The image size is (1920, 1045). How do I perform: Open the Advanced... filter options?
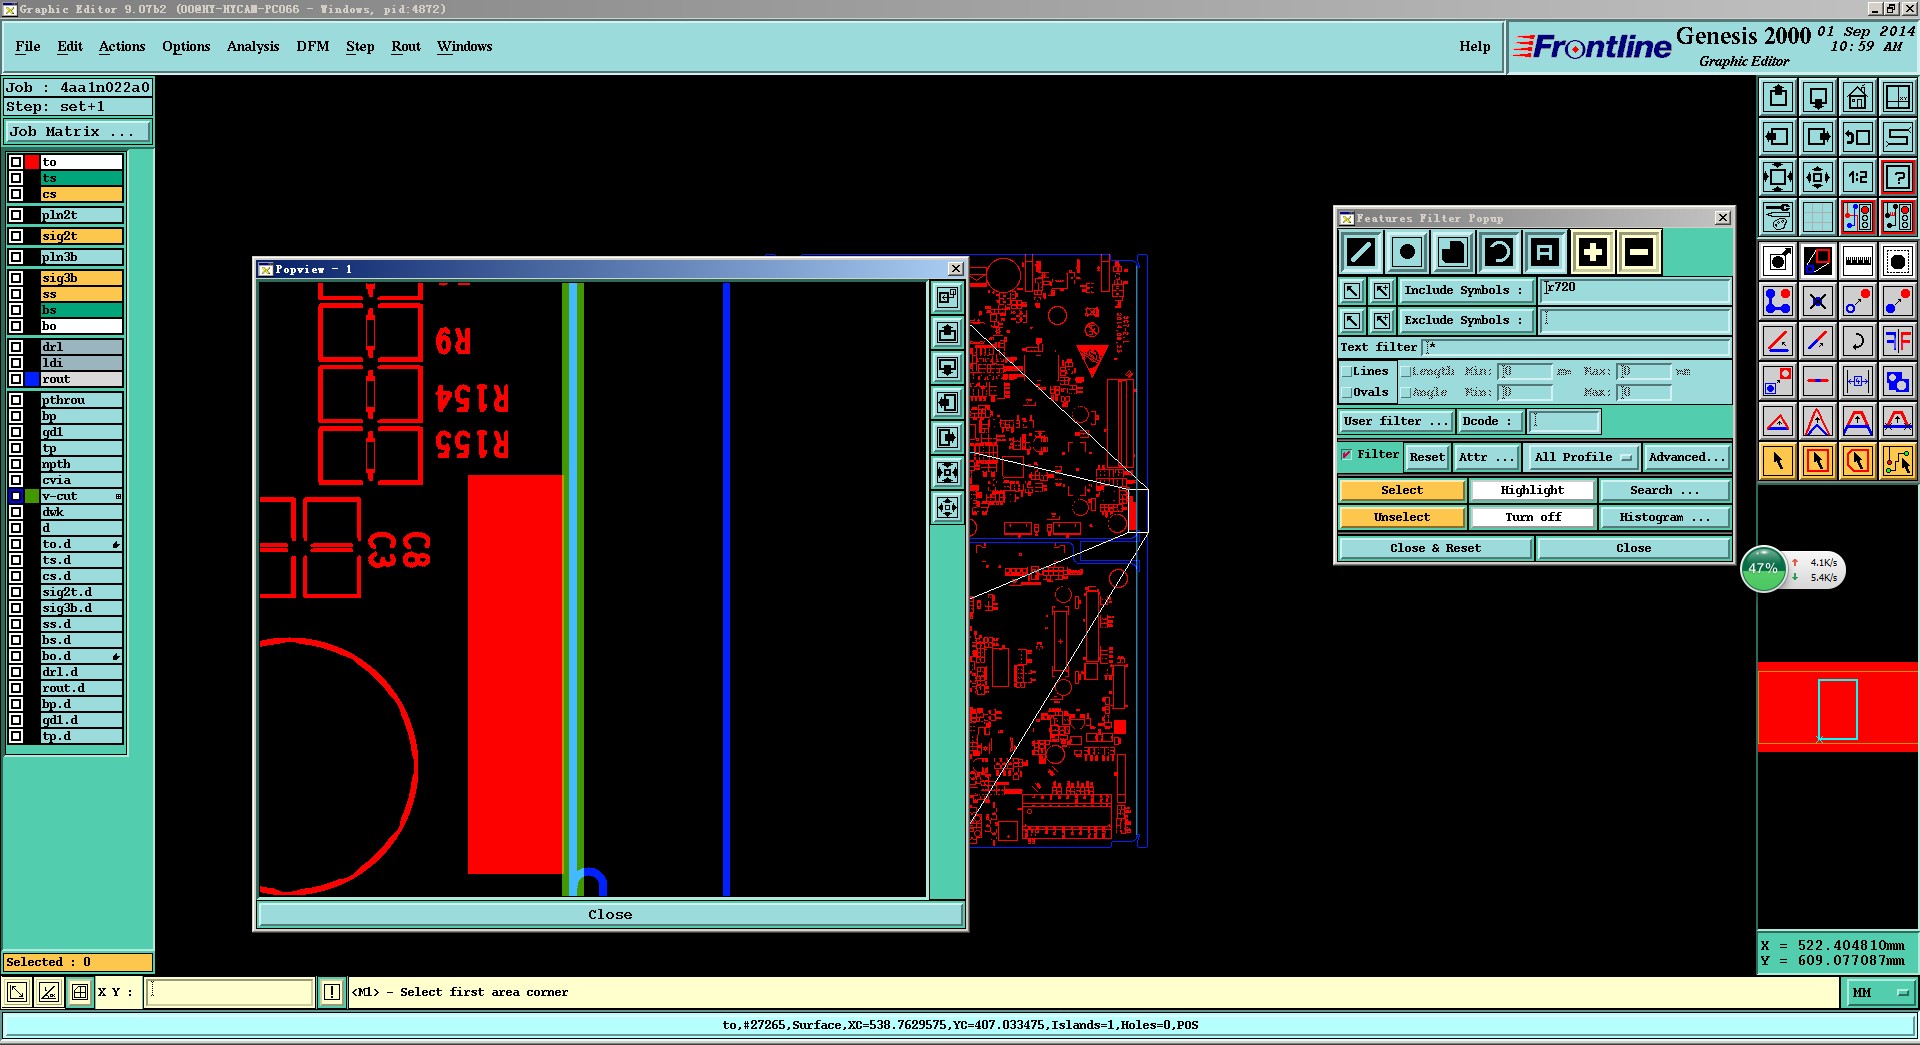1686,457
